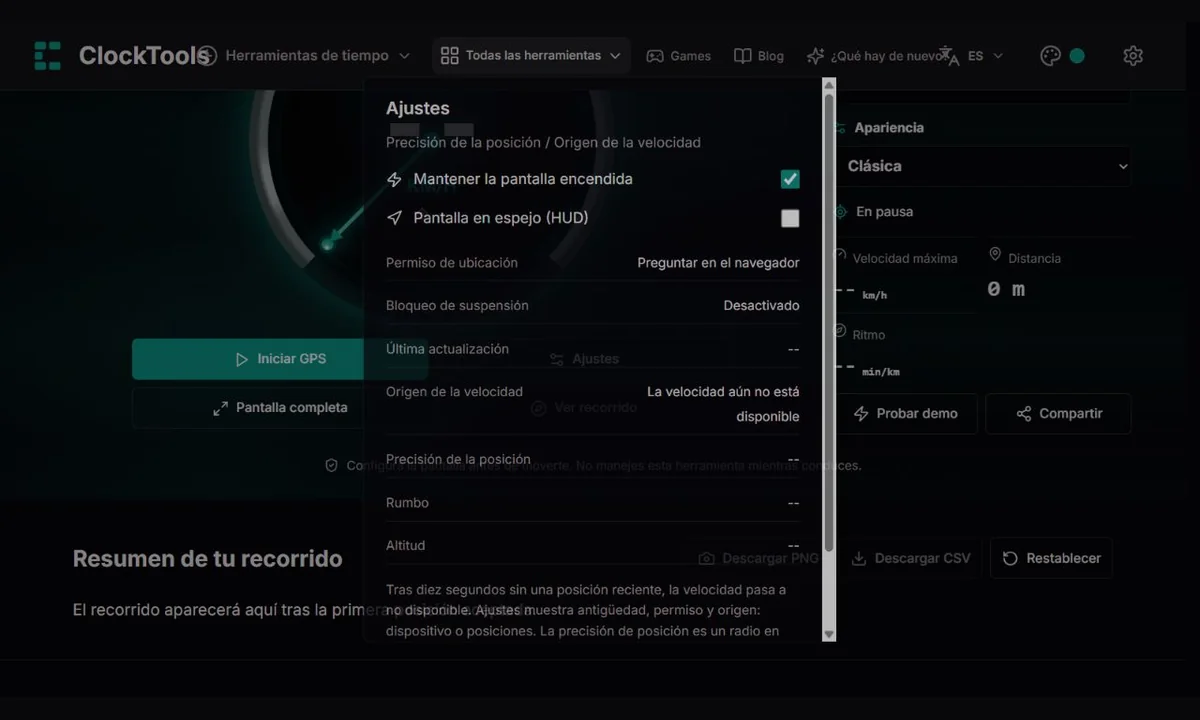The height and width of the screenshot is (720, 1200).
Task: Click the settings panel scrollbar thumb
Action: click(x=828, y=322)
